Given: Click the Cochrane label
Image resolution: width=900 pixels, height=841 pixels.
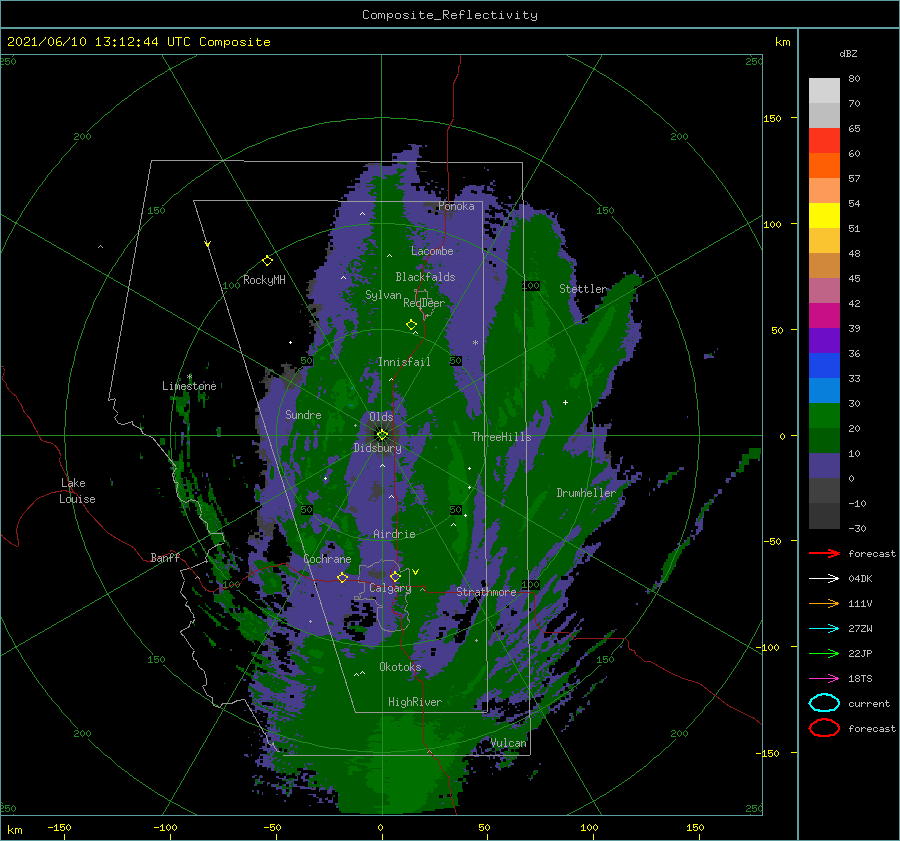Looking at the screenshot, I should 327,559.
